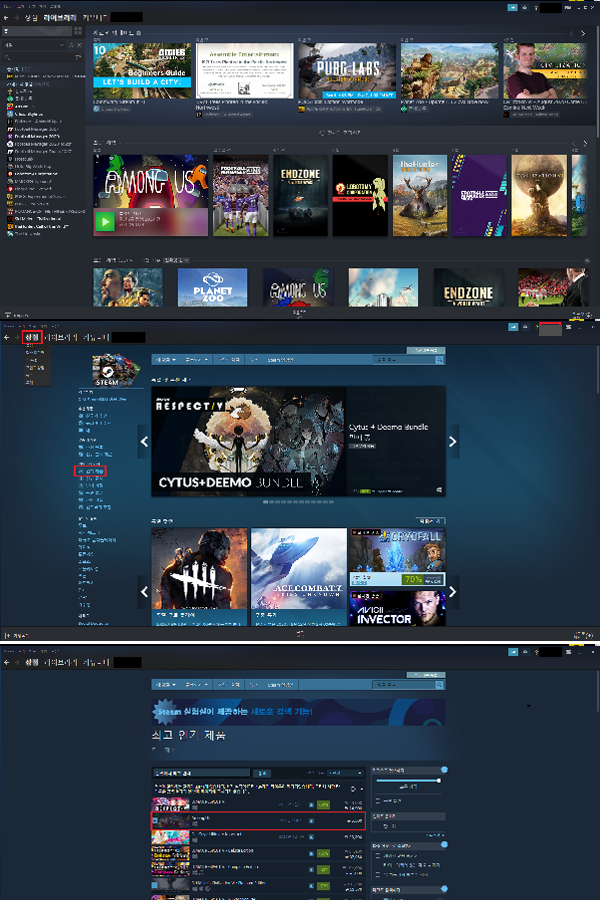The image size is (600, 900).
Task: Open the second dropdown in Store navigation bar
Action: (x=196, y=360)
